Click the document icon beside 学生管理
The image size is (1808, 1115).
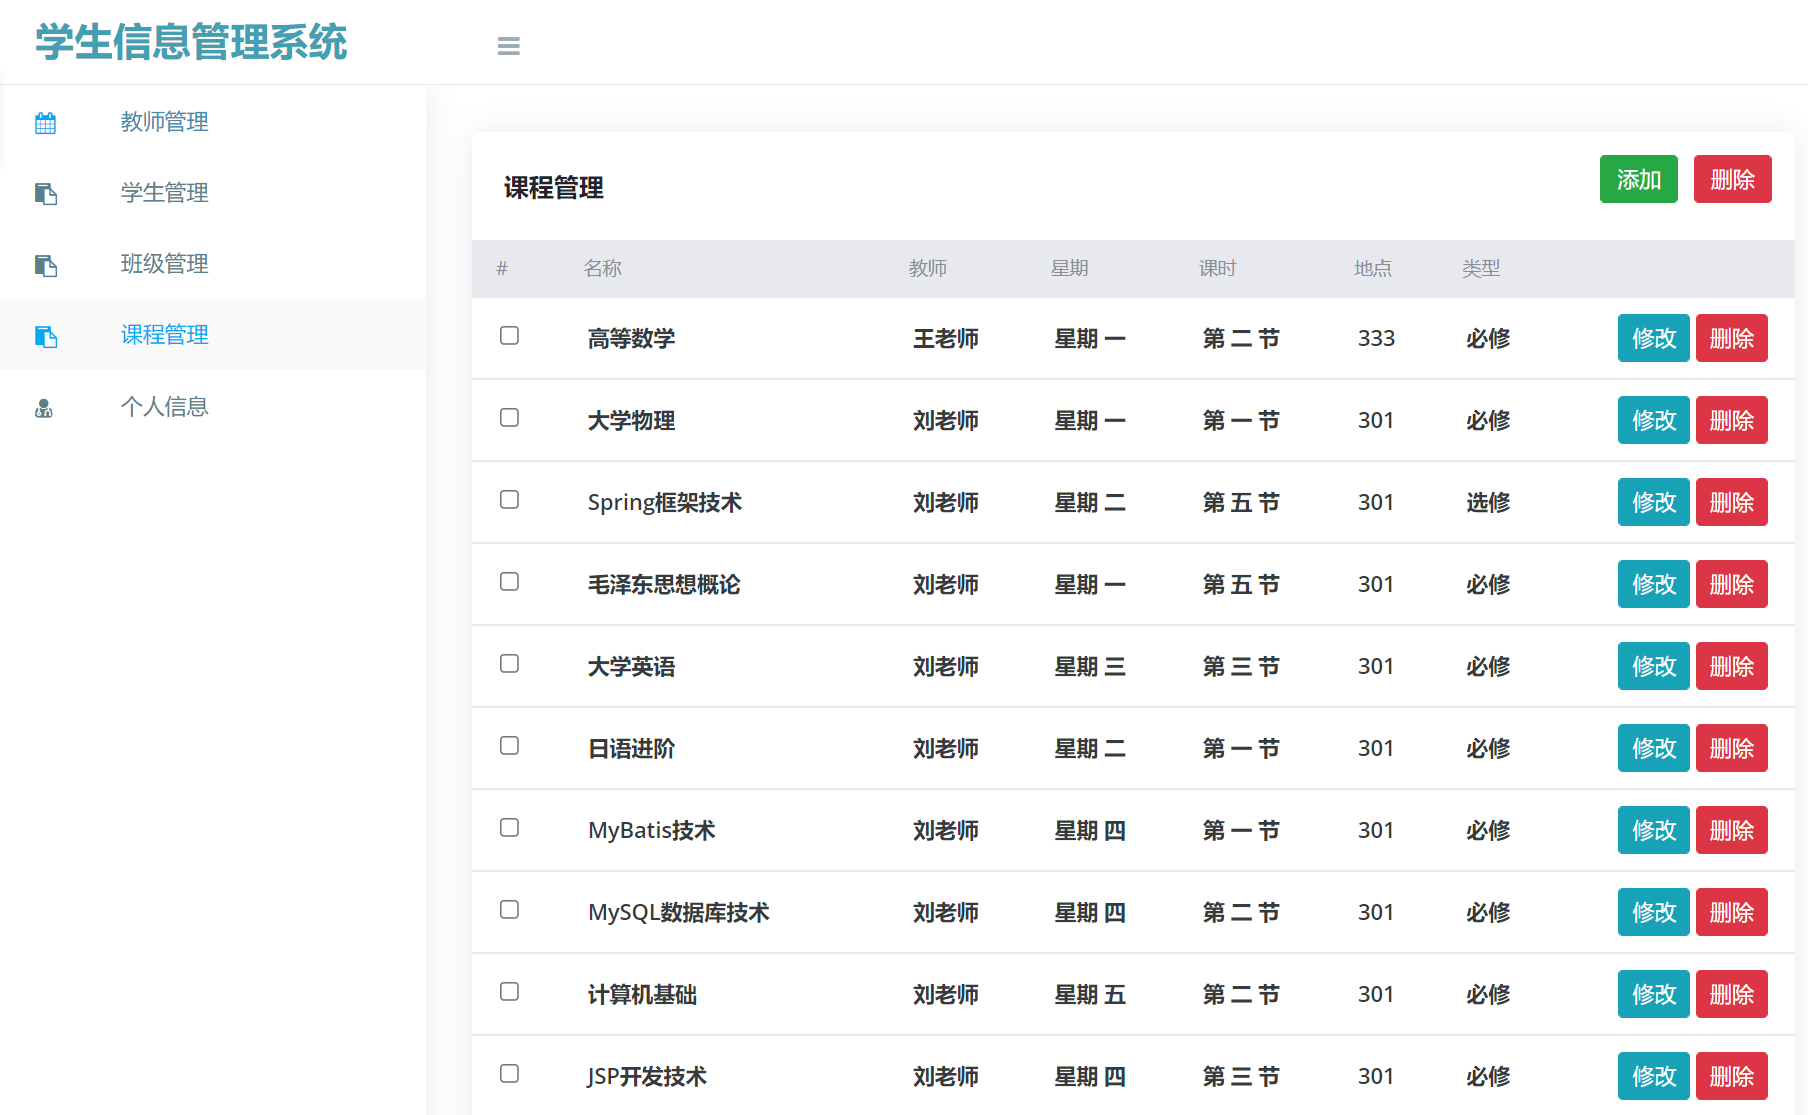(46, 194)
